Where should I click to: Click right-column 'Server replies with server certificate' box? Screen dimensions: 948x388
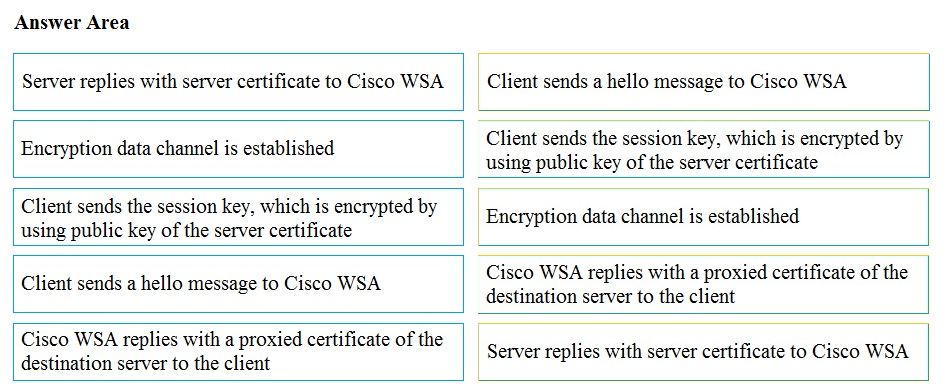[x=704, y=352]
